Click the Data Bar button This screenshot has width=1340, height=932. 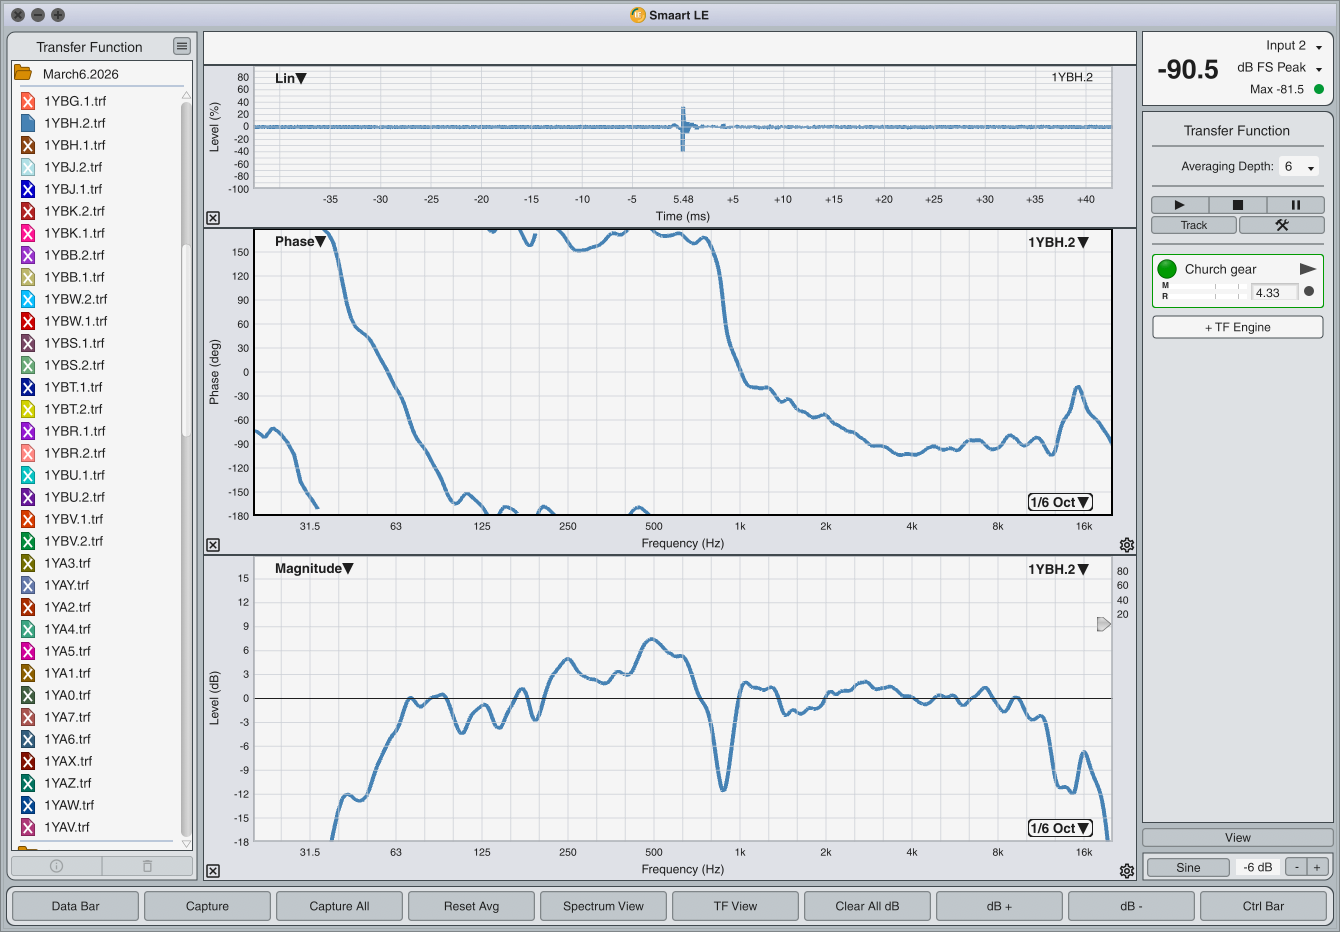pyautogui.click(x=76, y=906)
